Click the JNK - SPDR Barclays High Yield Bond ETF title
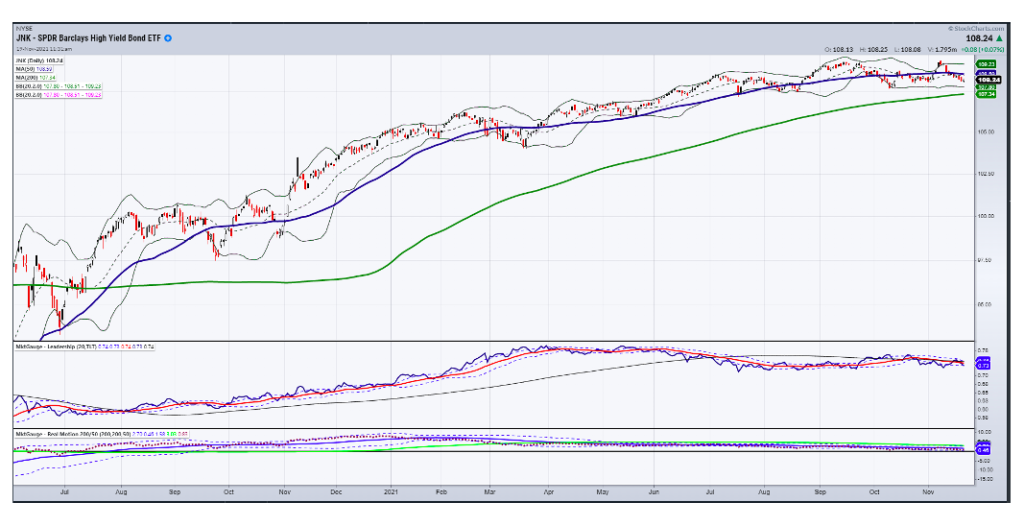This screenshot has height=526, width=1024. [88, 39]
